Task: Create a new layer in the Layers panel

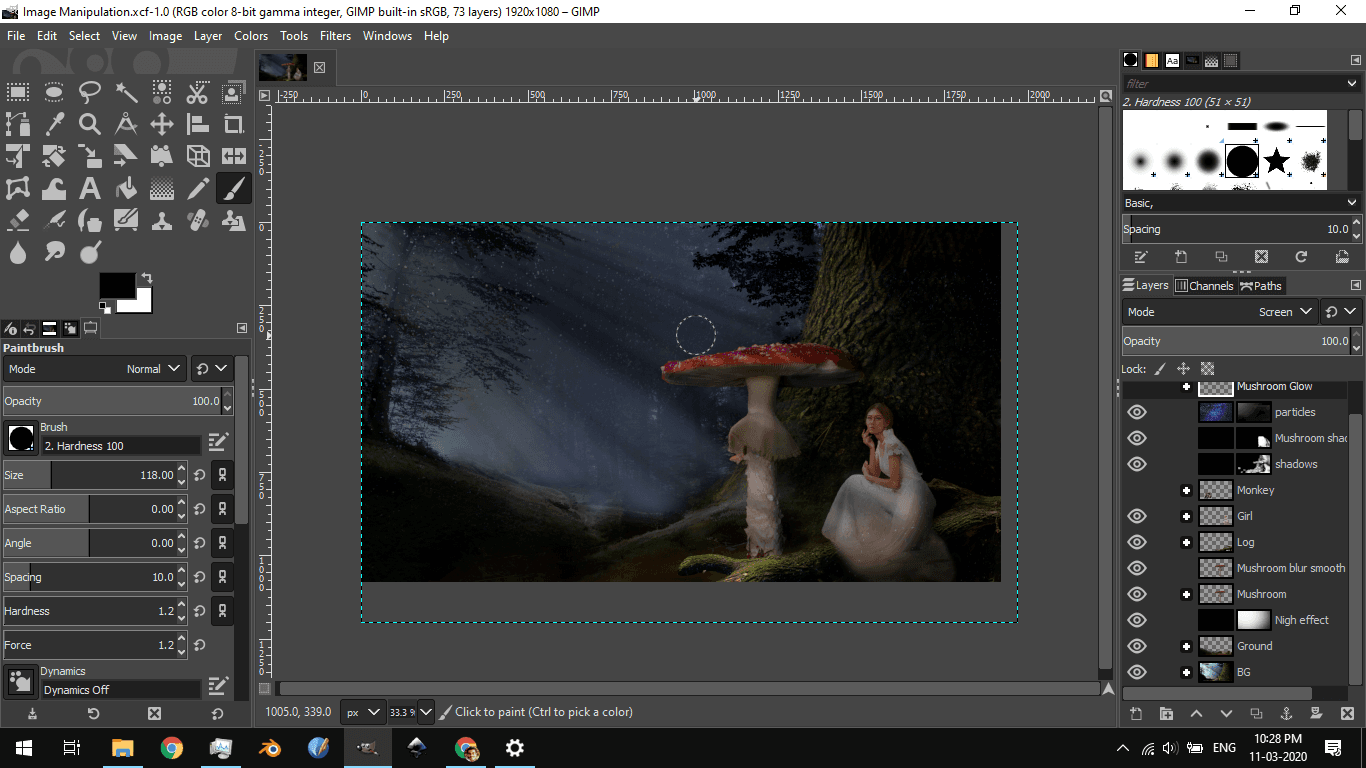Action: [x=1135, y=715]
